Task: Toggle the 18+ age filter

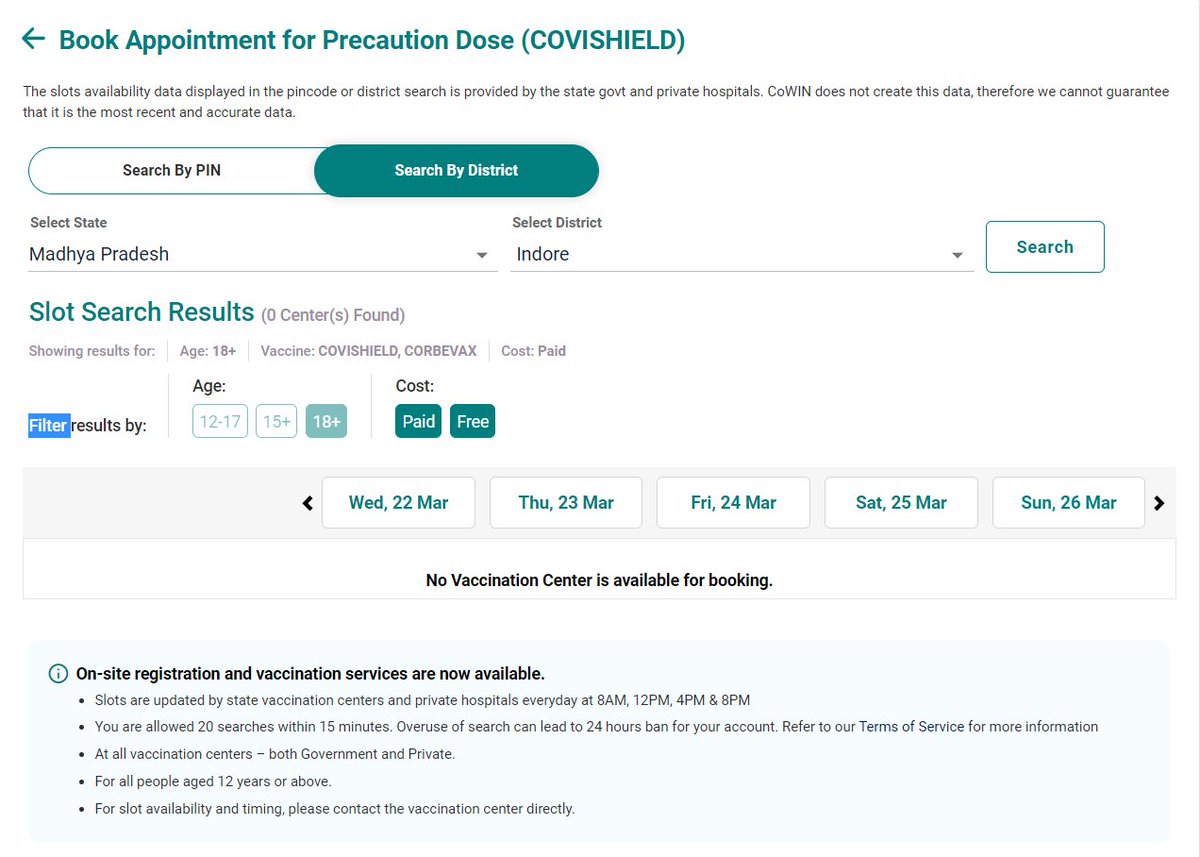Action: pyautogui.click(x=327, y=421)
